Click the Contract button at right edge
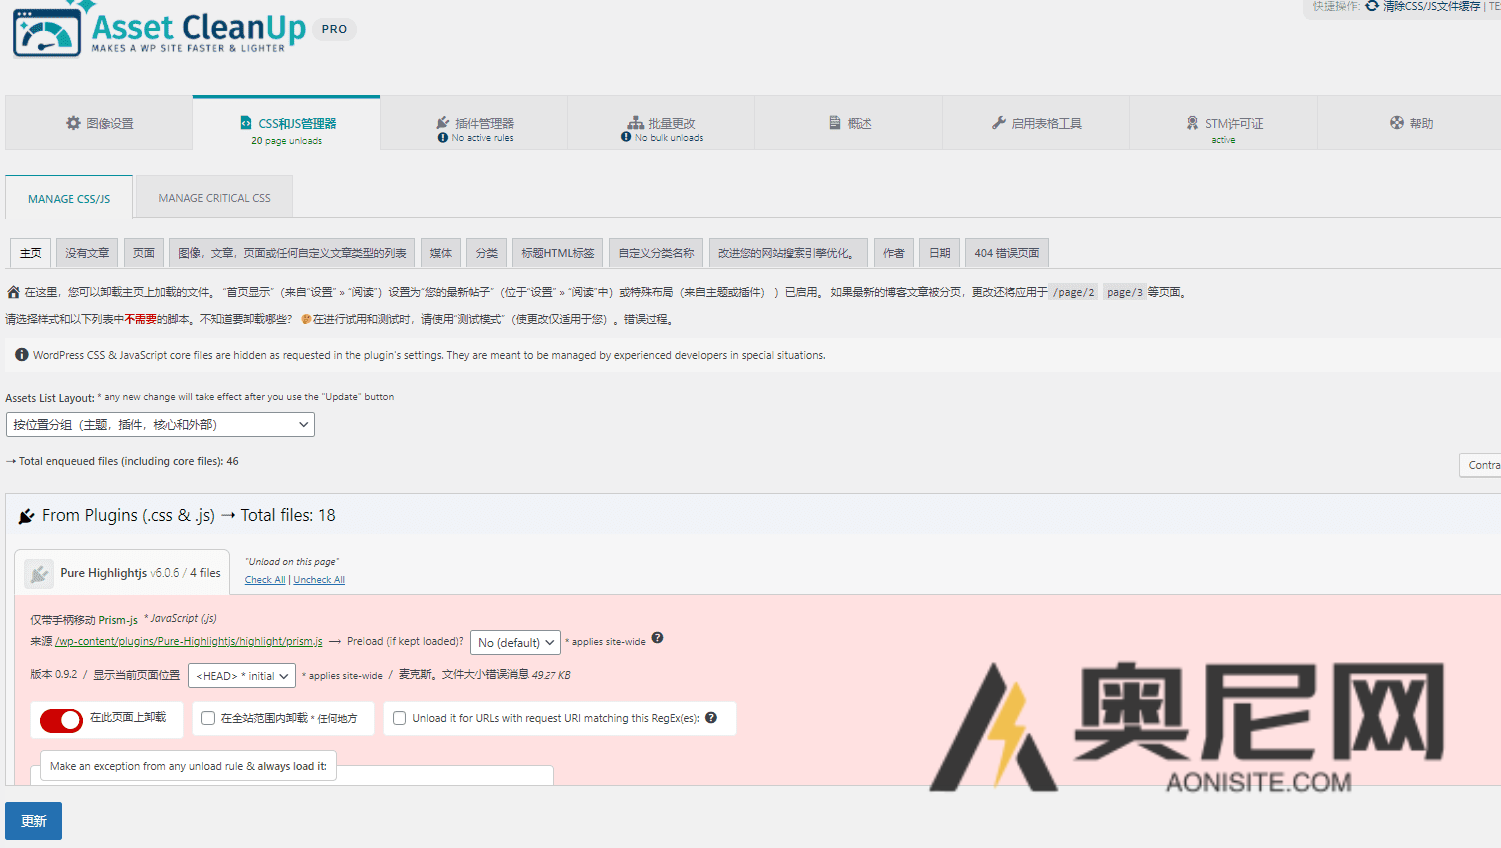The image size is (1501, 848). click(1481, 465)
